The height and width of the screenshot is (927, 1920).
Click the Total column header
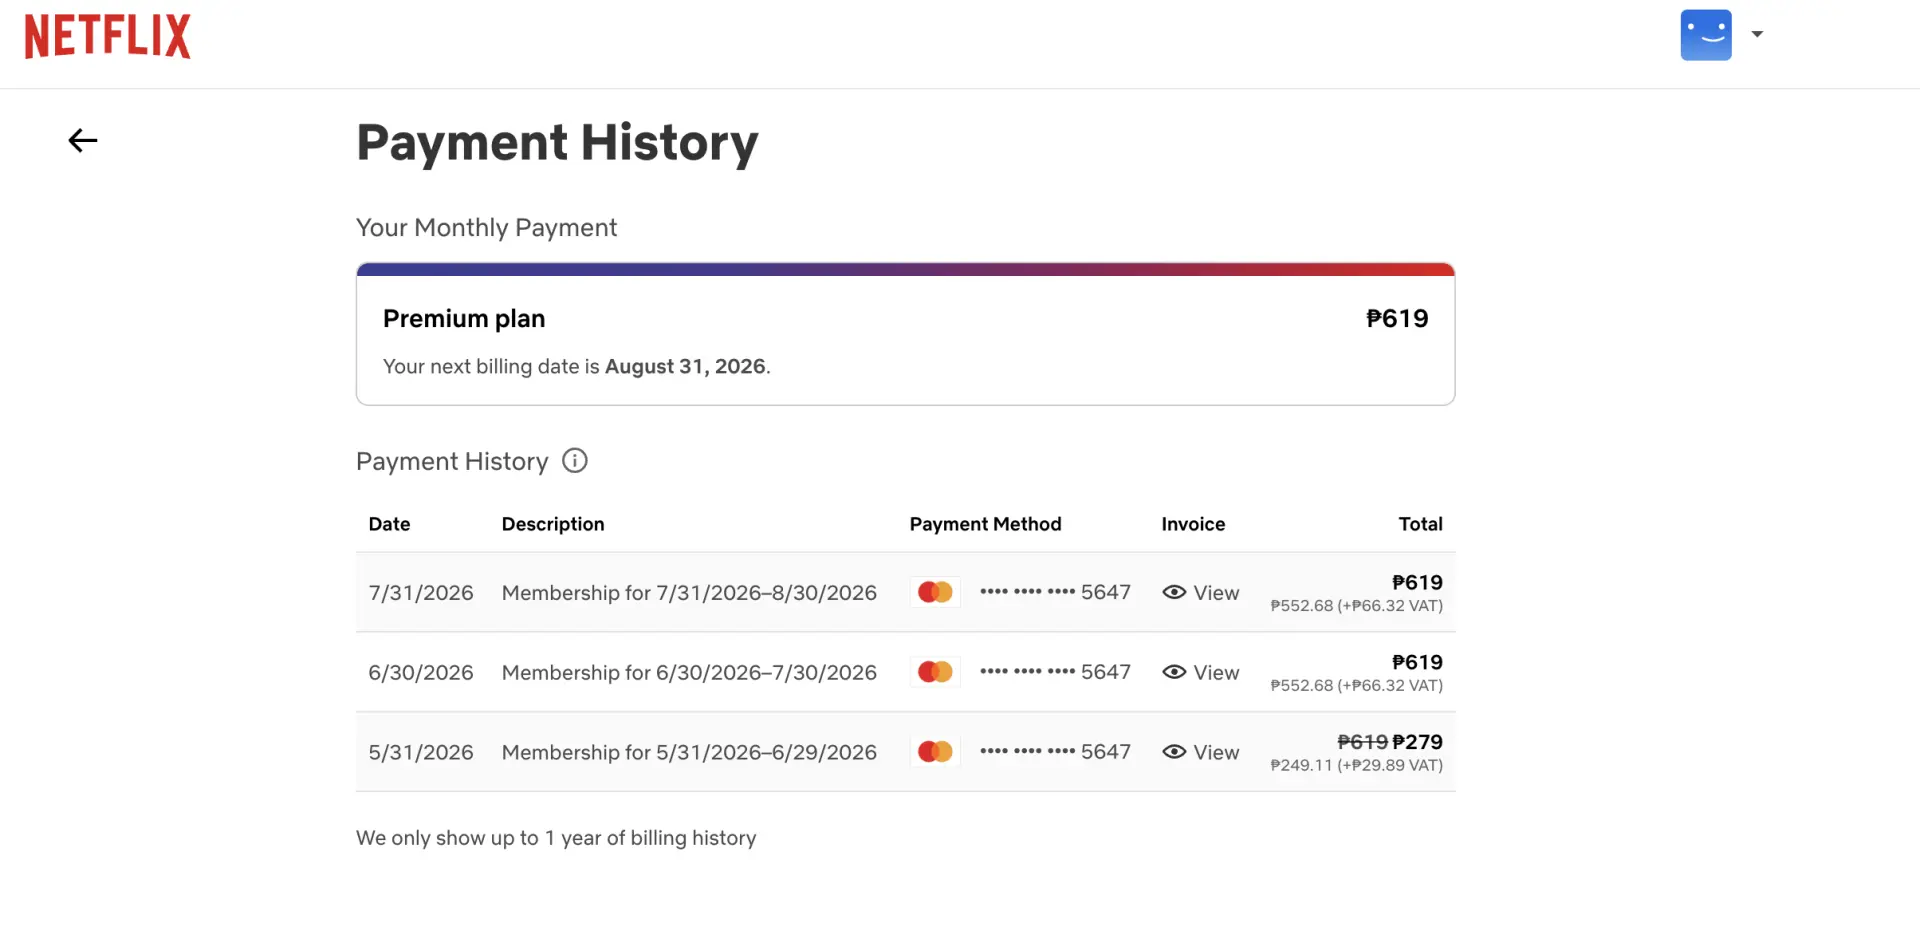(x=1420, y=524)
